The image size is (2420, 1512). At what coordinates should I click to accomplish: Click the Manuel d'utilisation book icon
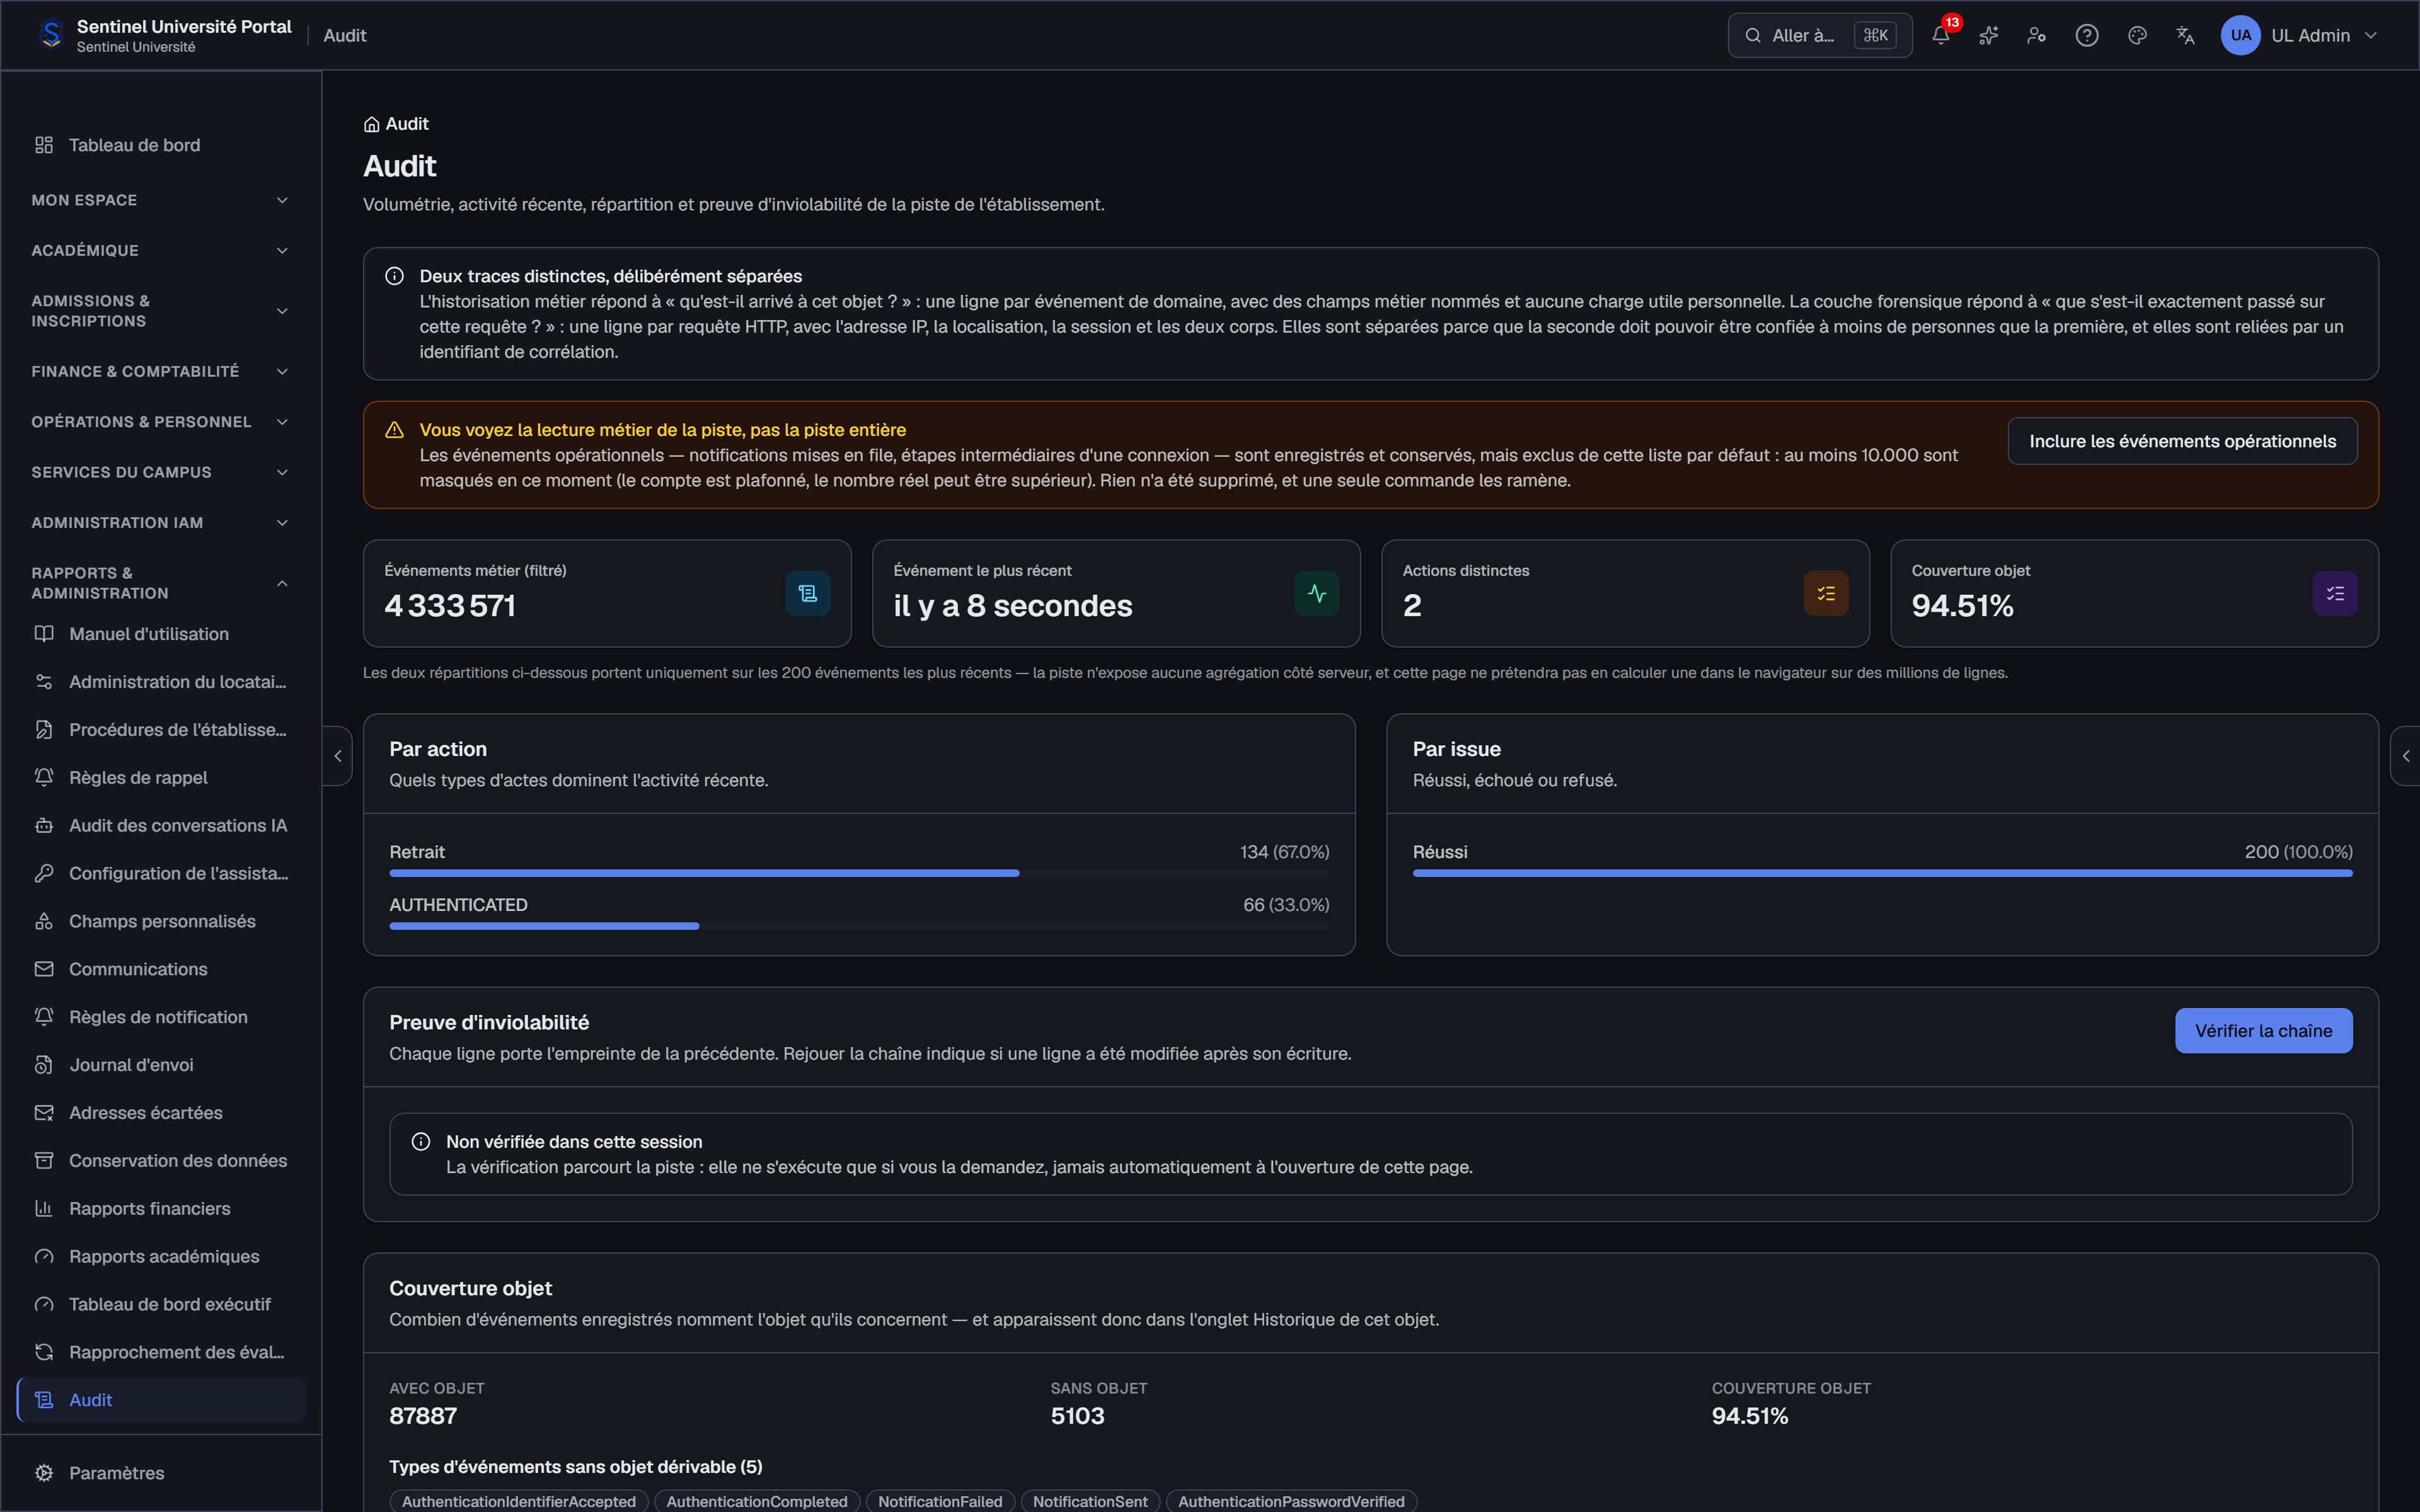coord(44,634)
